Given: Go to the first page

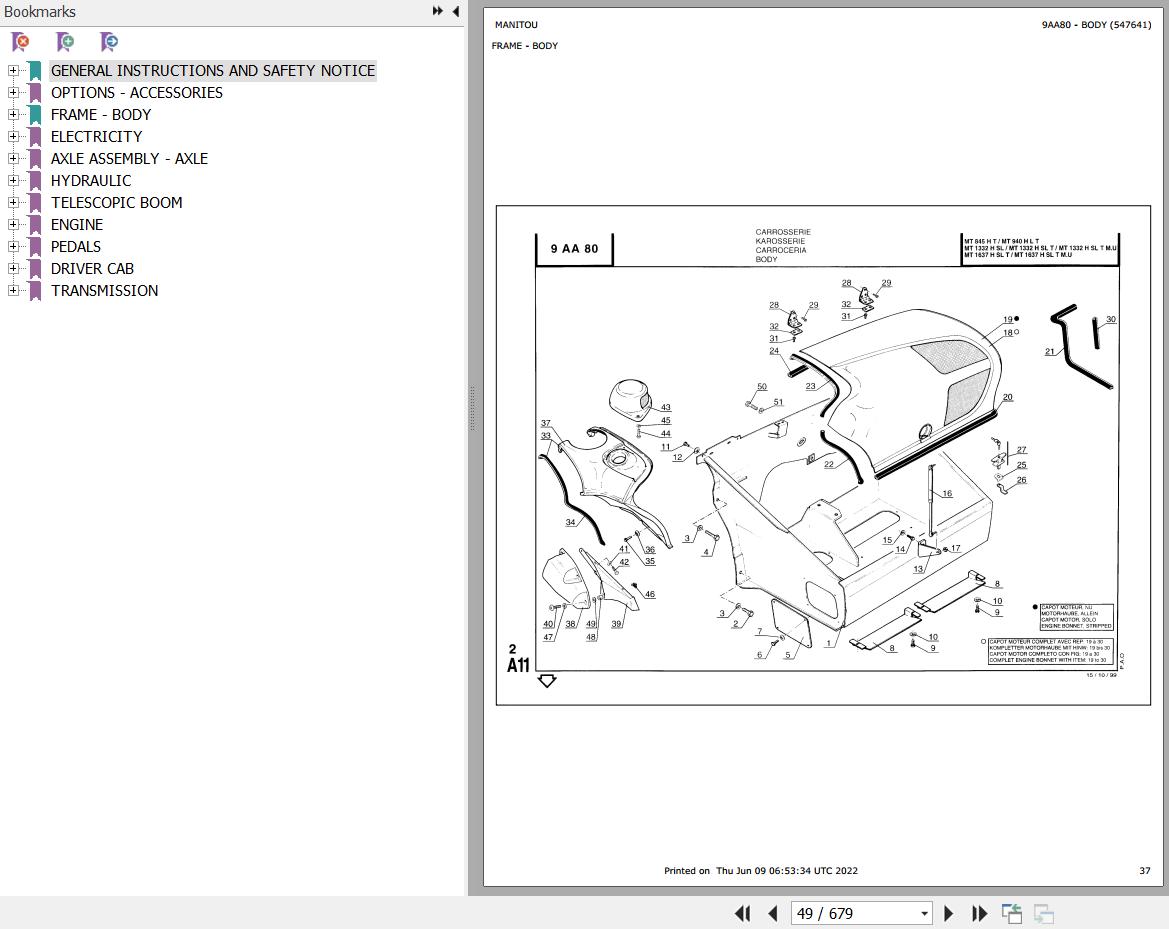Looking at the screenshot, I should pyautogui.click(x=743, y=913).
